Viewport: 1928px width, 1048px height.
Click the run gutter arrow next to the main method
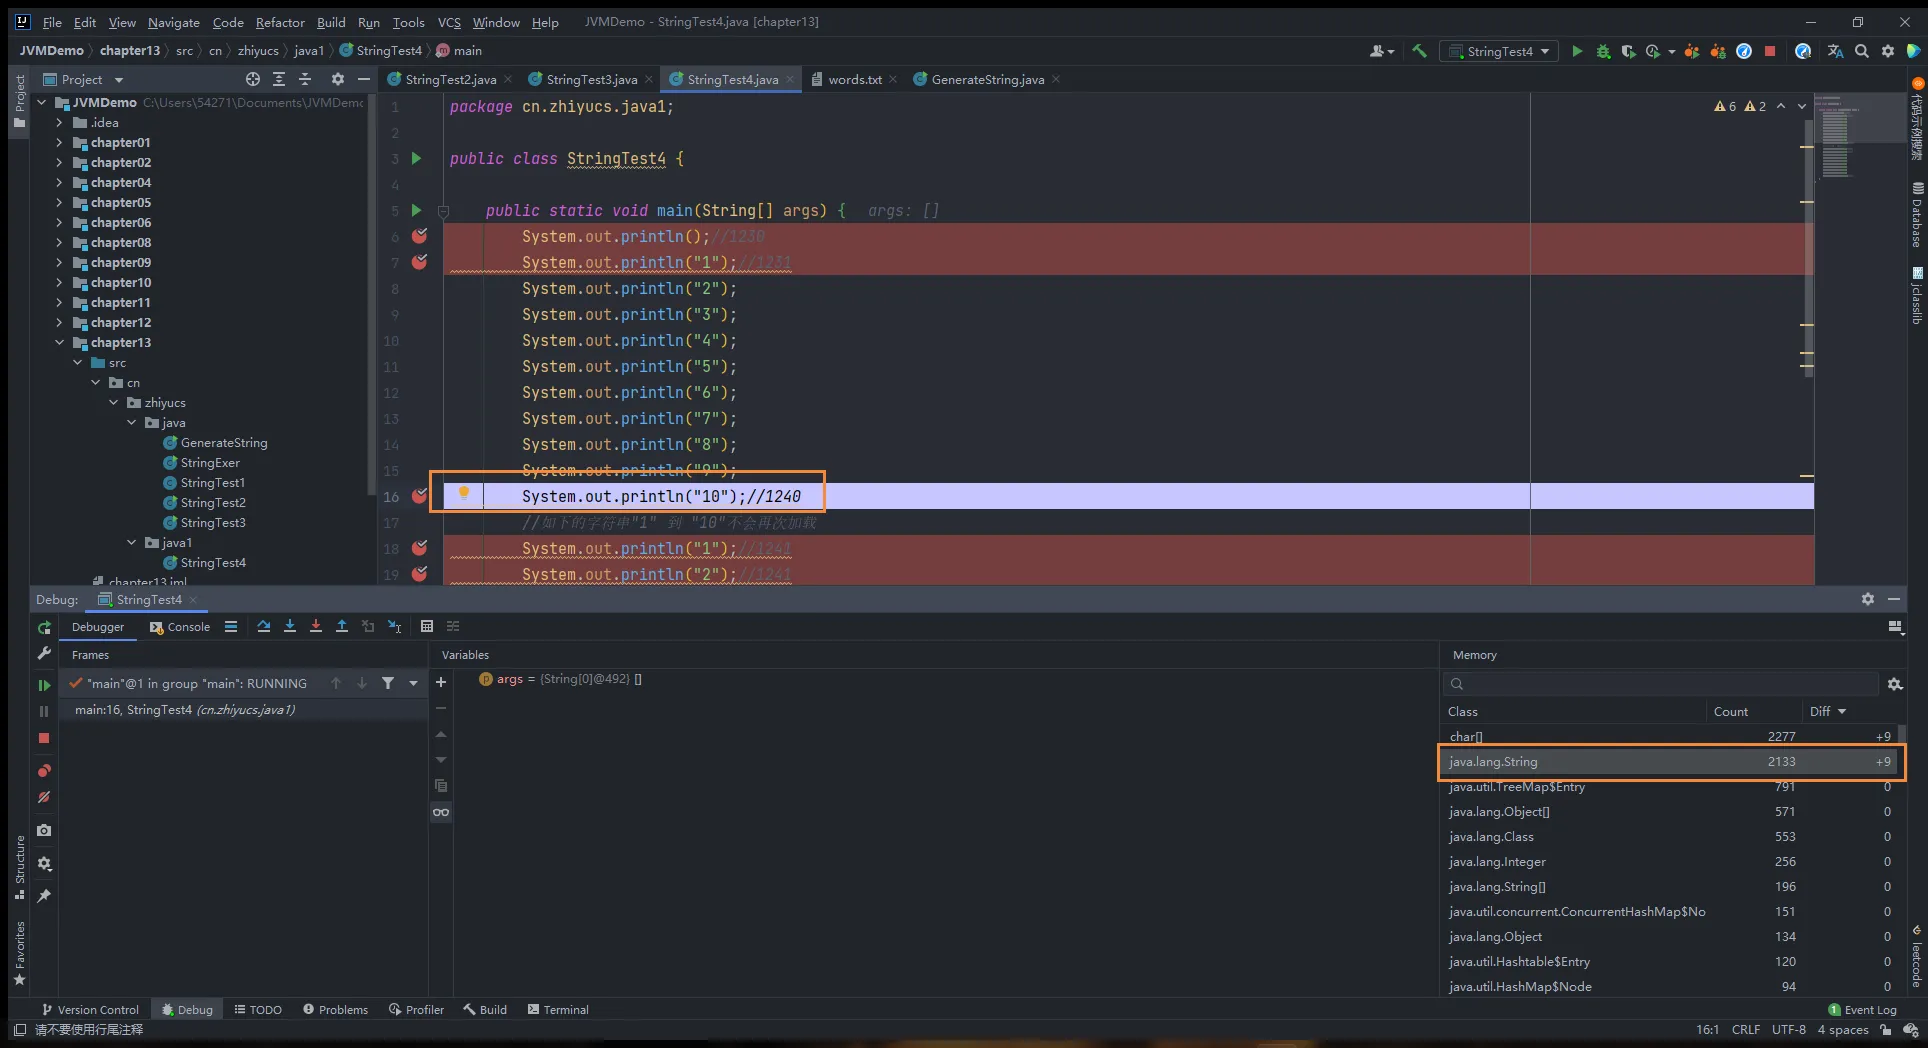417,210
